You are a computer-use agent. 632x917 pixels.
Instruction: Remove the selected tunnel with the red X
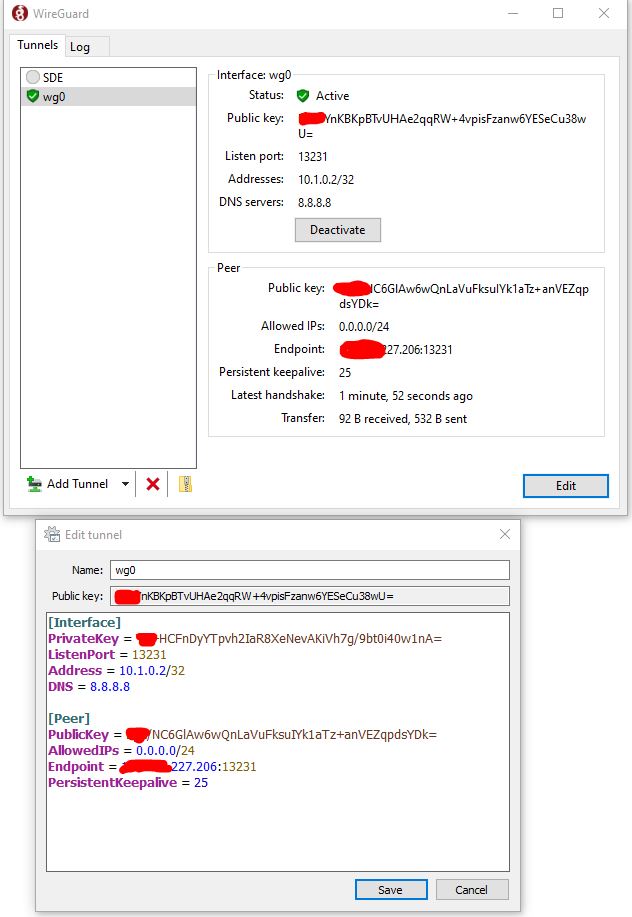point(153,484)
